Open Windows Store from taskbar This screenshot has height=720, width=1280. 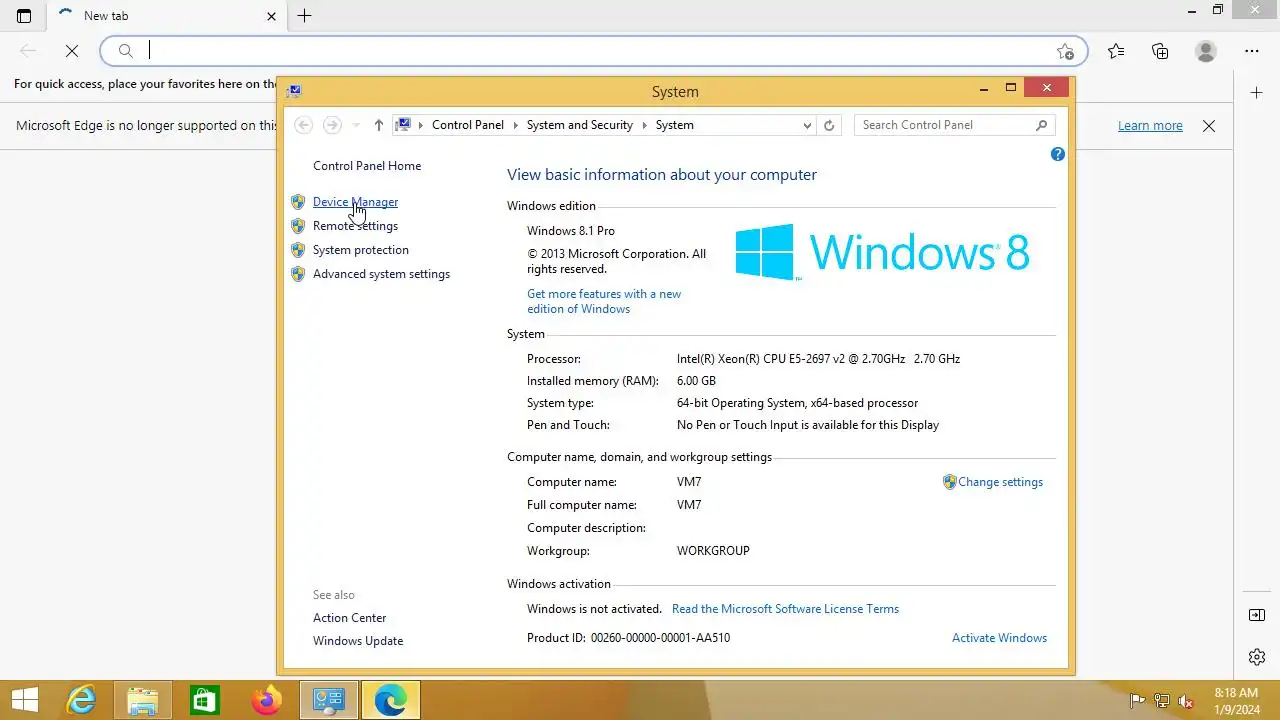point(204,700)
